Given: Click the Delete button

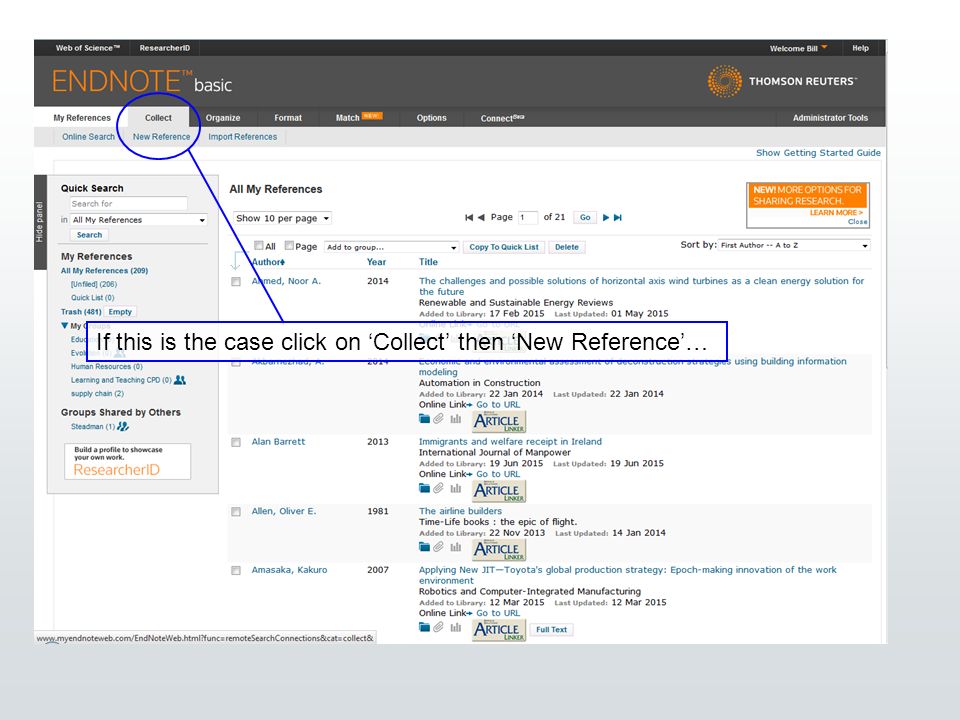Looking at the screenshot, I should 567,247.
